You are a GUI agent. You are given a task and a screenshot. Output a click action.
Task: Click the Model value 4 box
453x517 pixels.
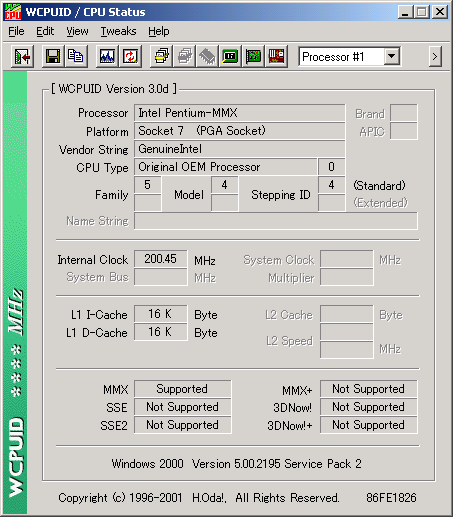point(225,185)
